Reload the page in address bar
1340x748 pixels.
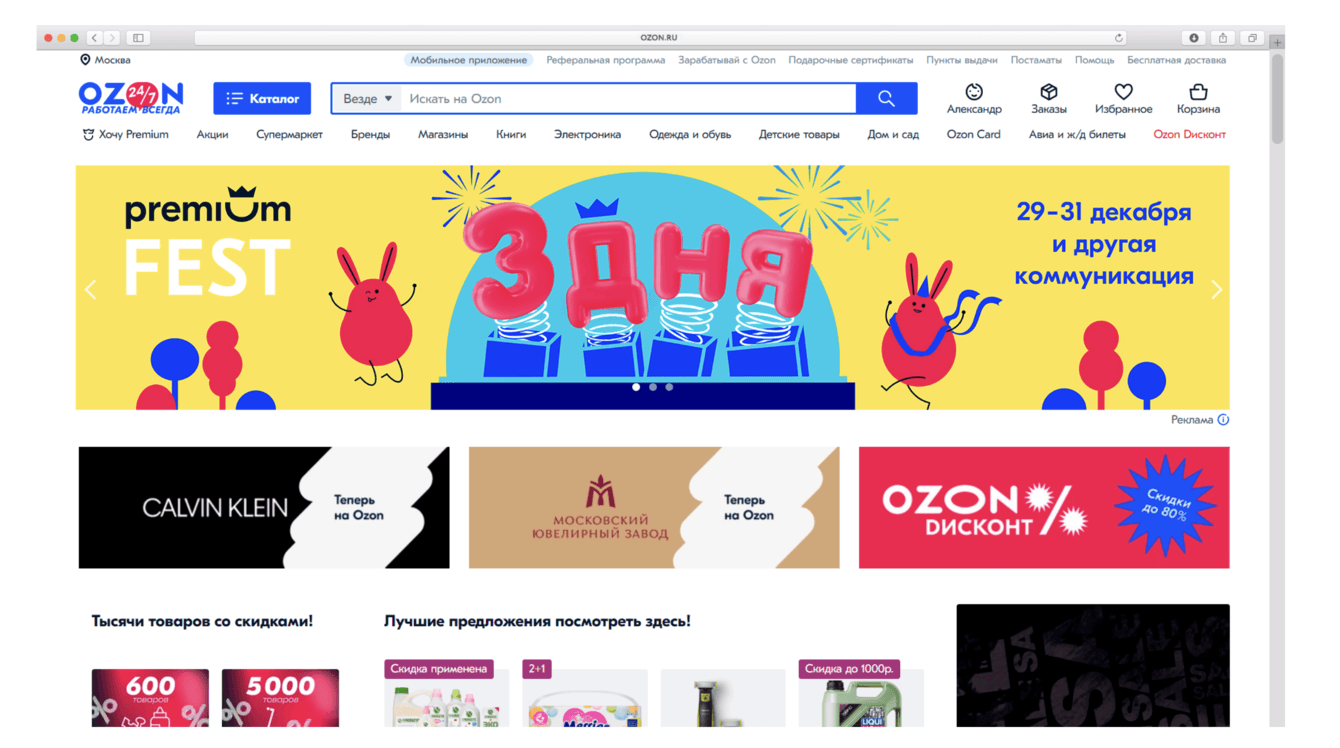(1119, 38)
